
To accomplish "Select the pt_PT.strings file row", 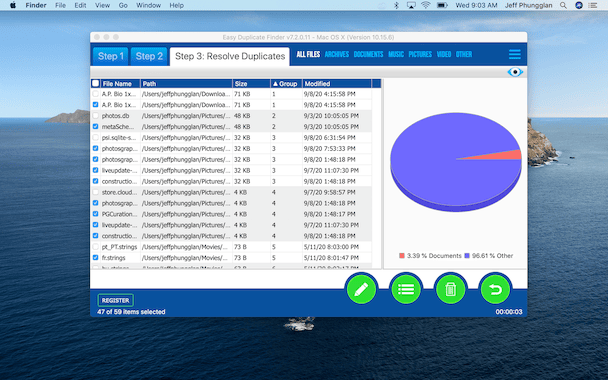I will pos(231,247).
